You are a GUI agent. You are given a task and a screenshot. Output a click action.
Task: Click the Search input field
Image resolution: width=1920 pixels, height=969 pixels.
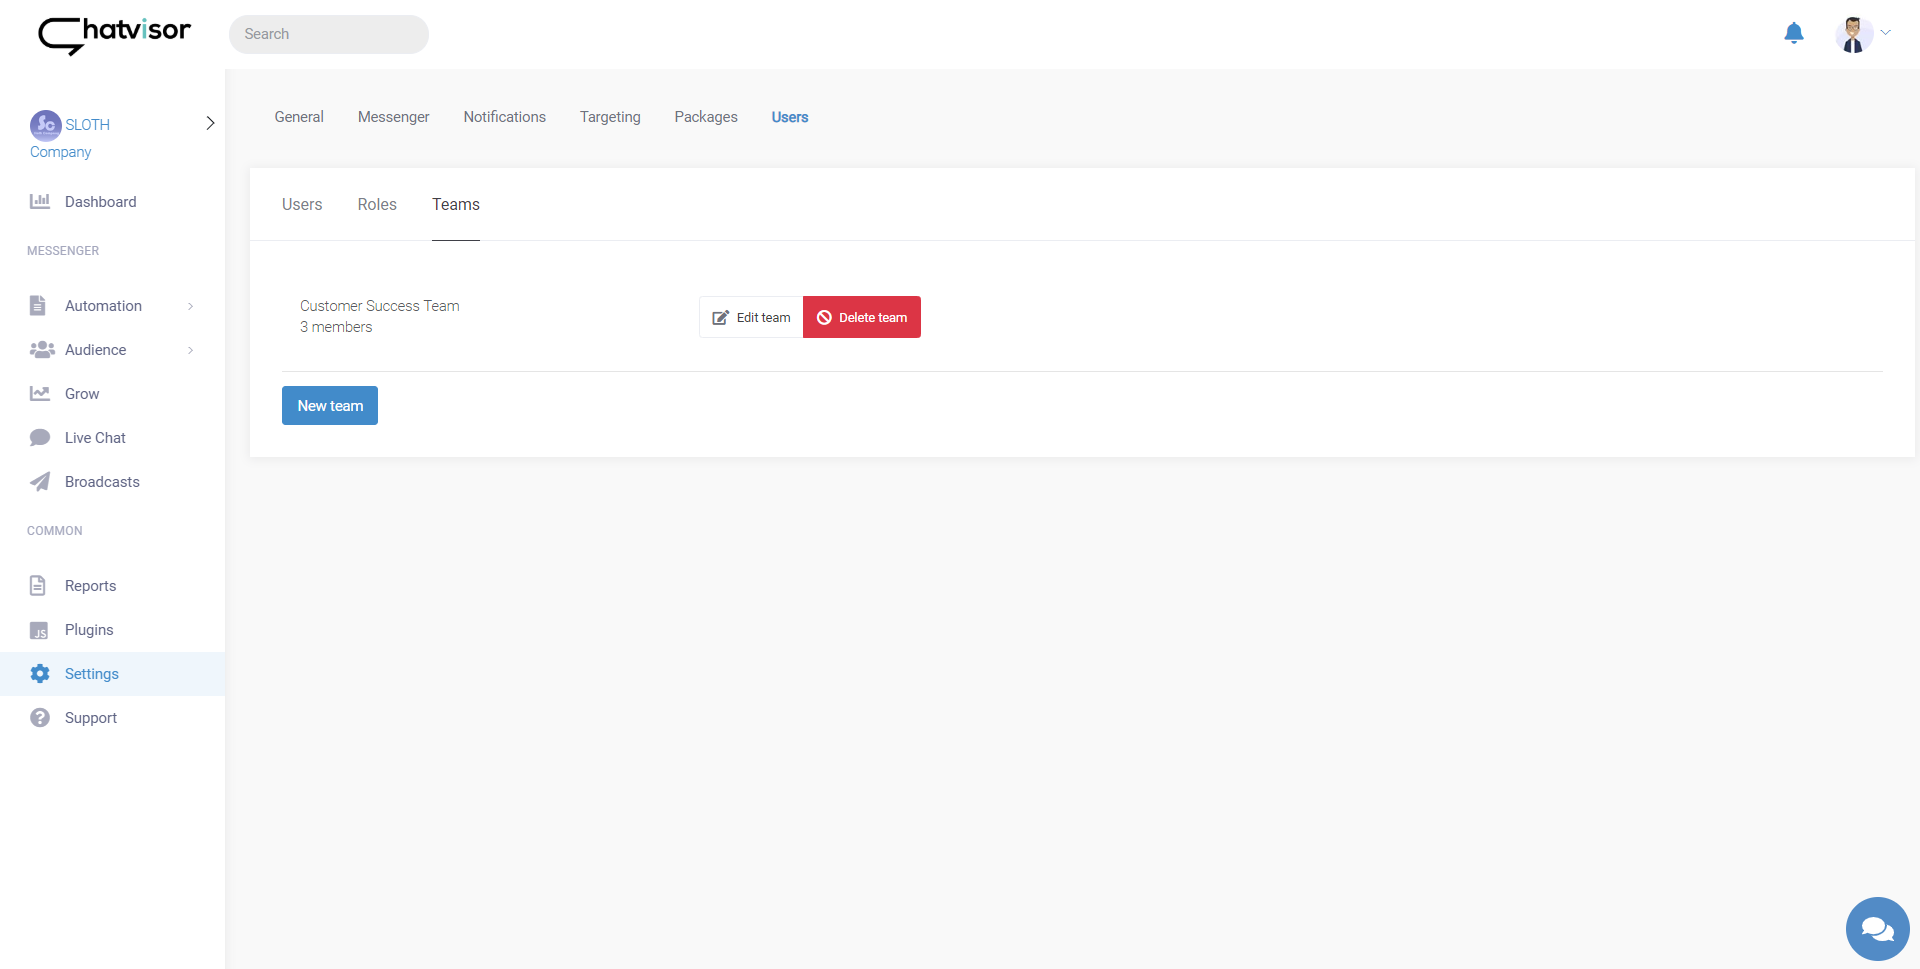pos(329,34)
